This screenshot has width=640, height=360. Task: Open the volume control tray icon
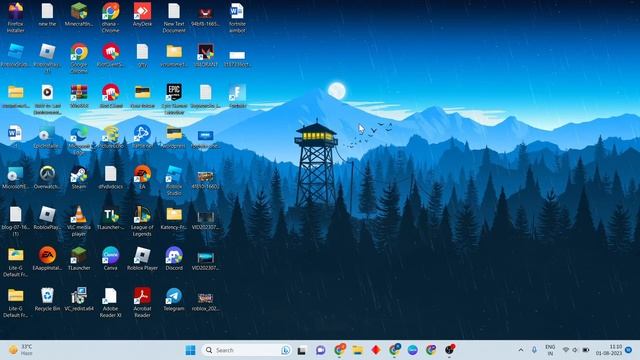[575, 350]
